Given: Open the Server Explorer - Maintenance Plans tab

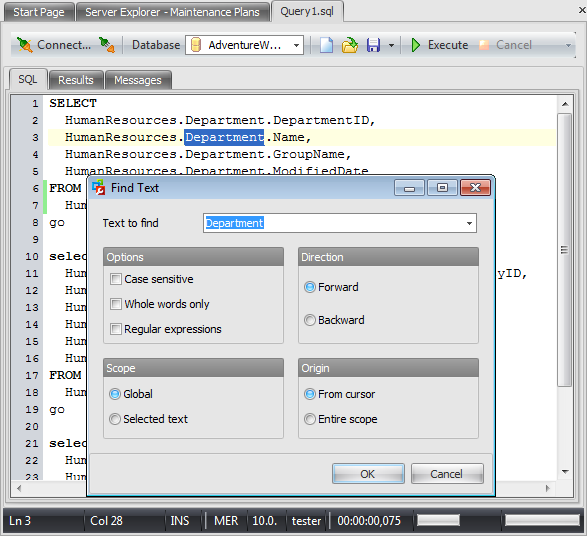Looking at the screenshot, I should pyautogui.click(x=172, y=12).
